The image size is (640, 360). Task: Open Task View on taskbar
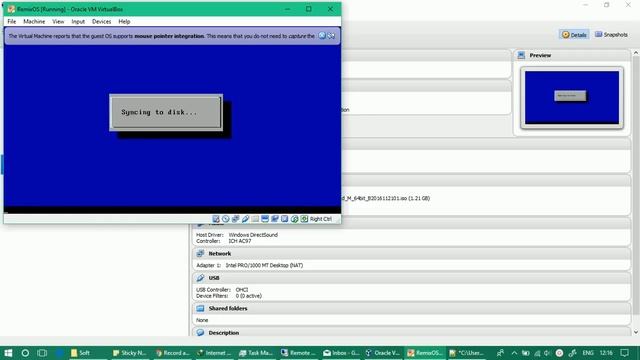42,353
